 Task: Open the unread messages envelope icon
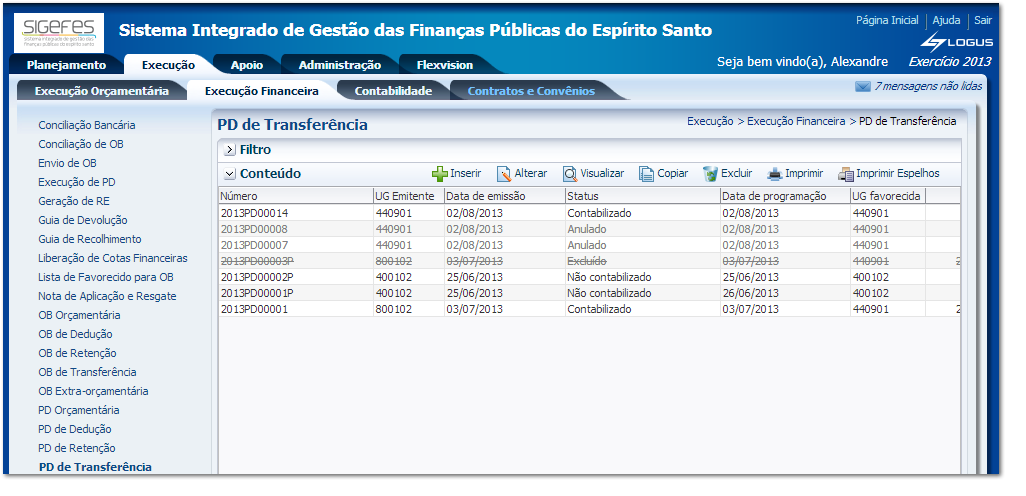(862, 87)
